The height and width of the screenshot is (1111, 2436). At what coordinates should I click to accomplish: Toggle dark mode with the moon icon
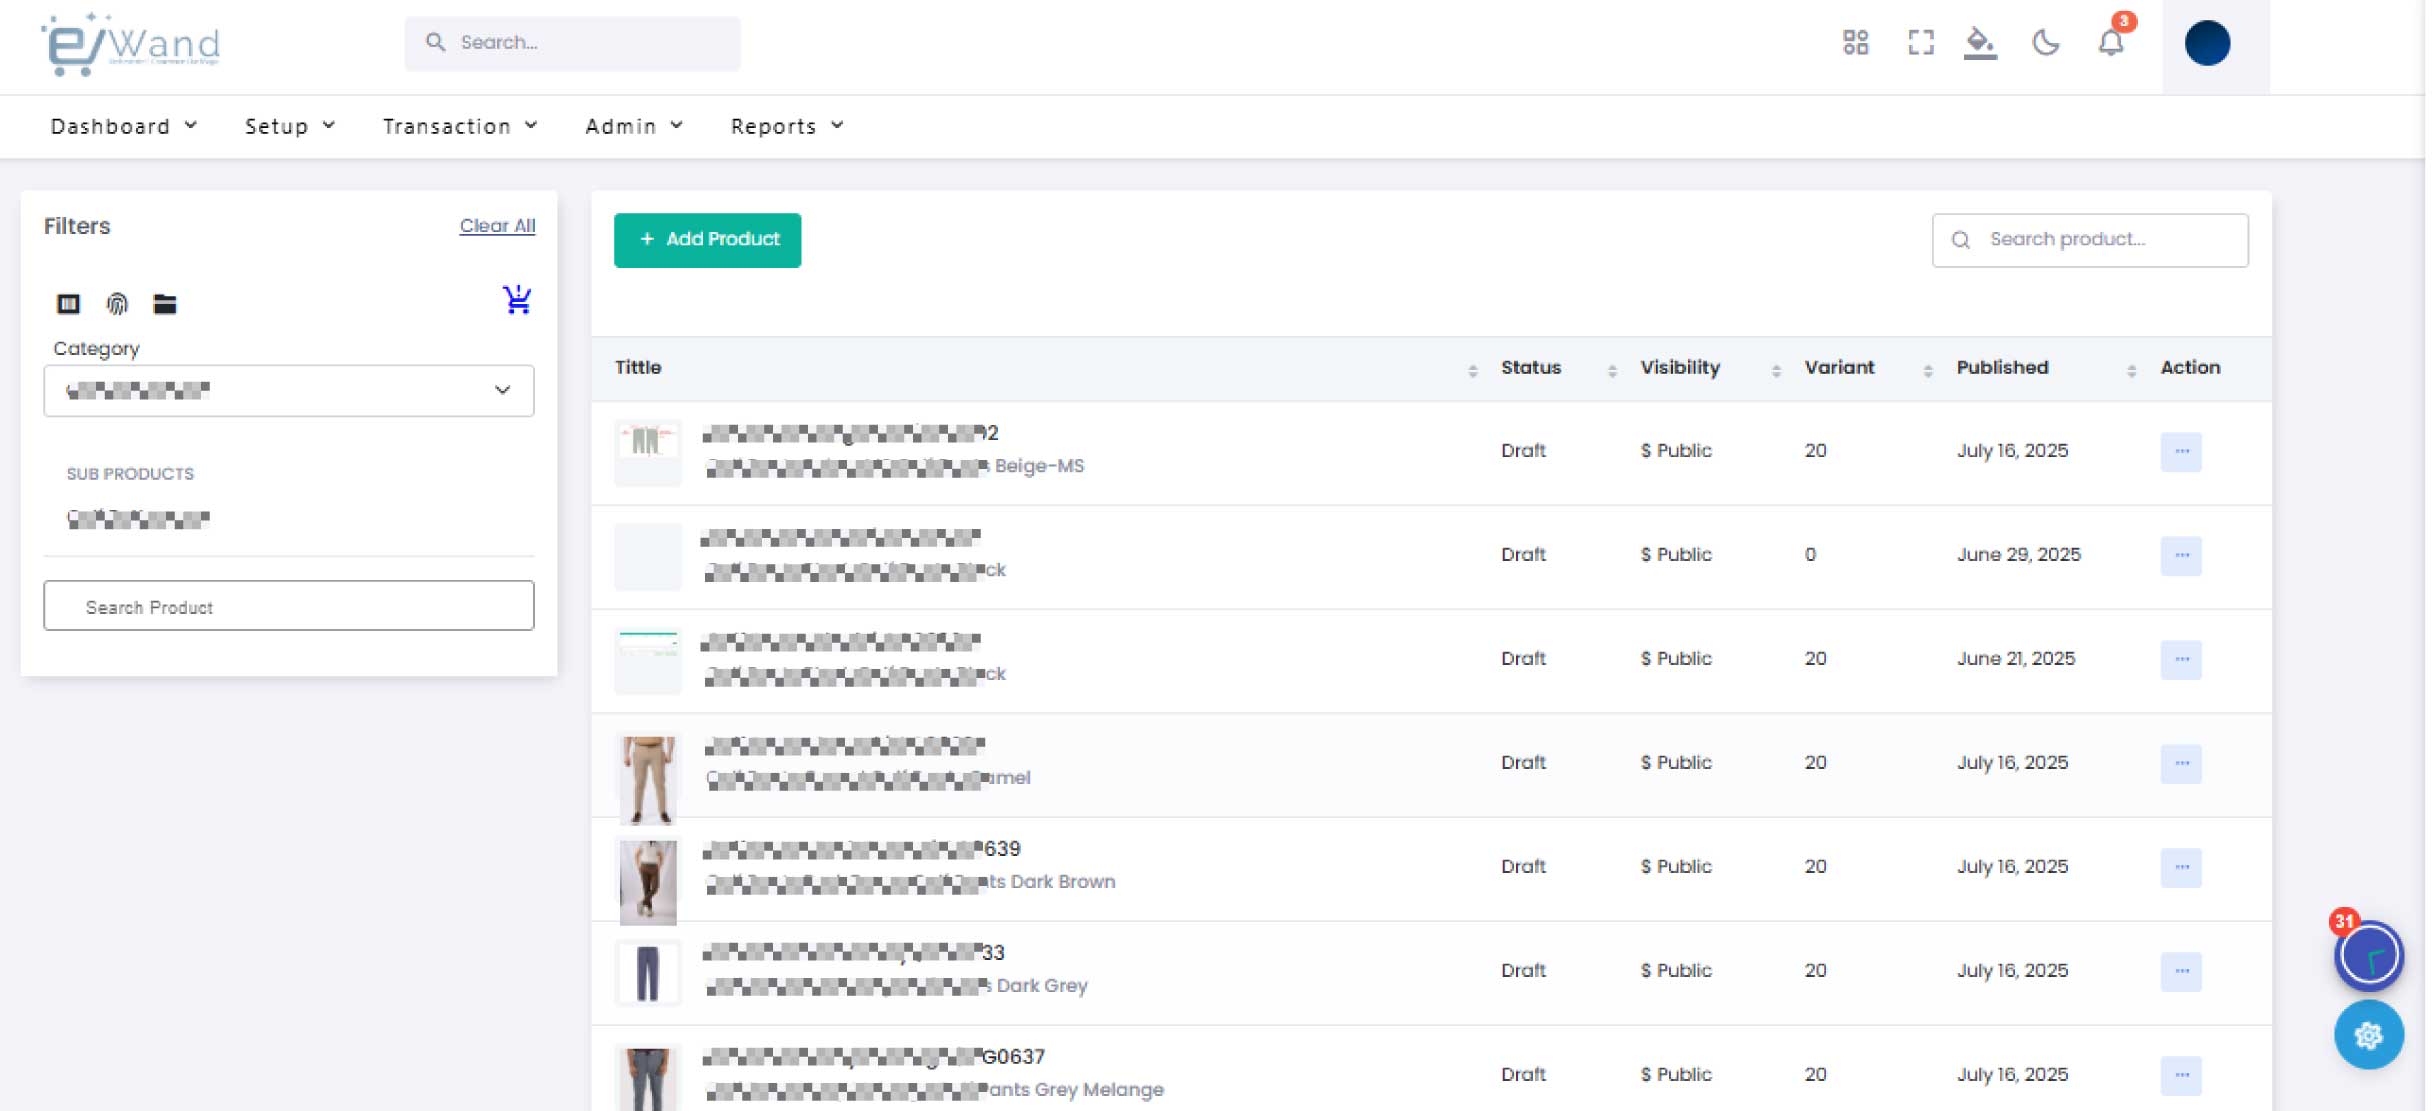[x=2046, y=43]
